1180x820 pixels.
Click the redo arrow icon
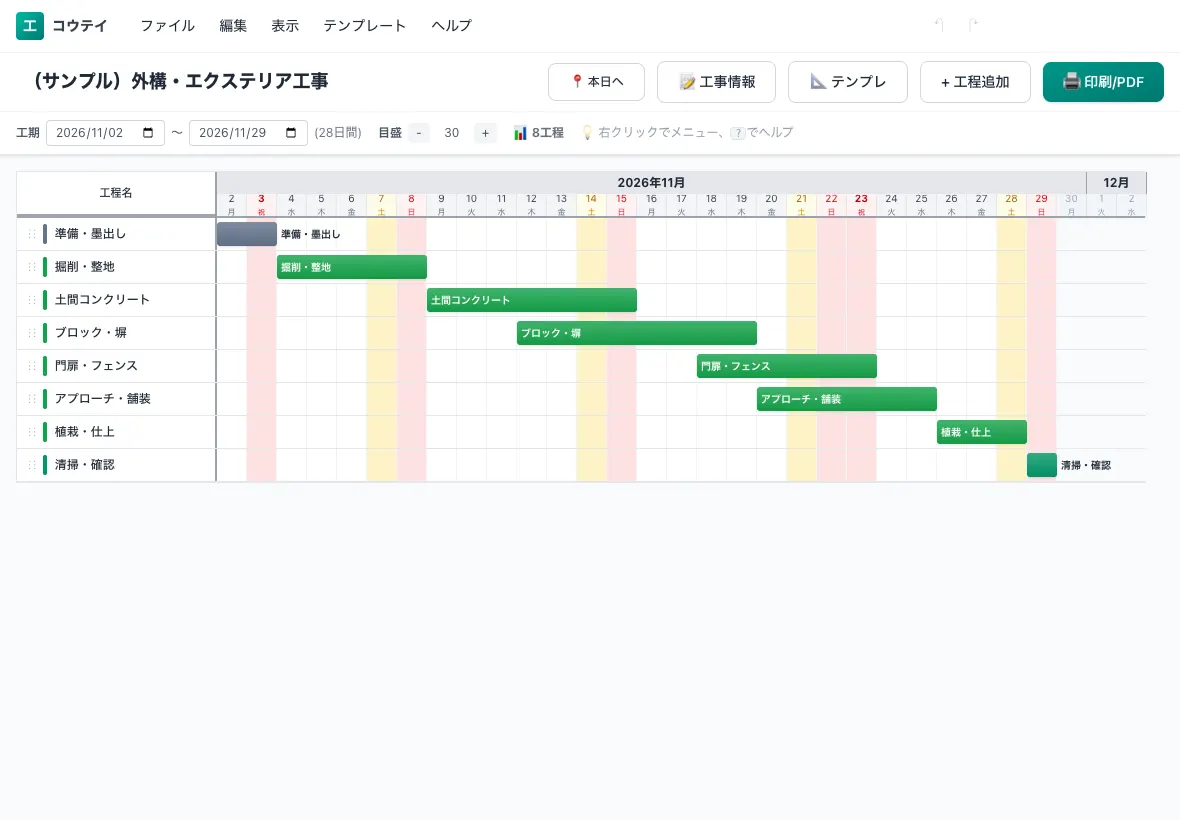(973, 25)
